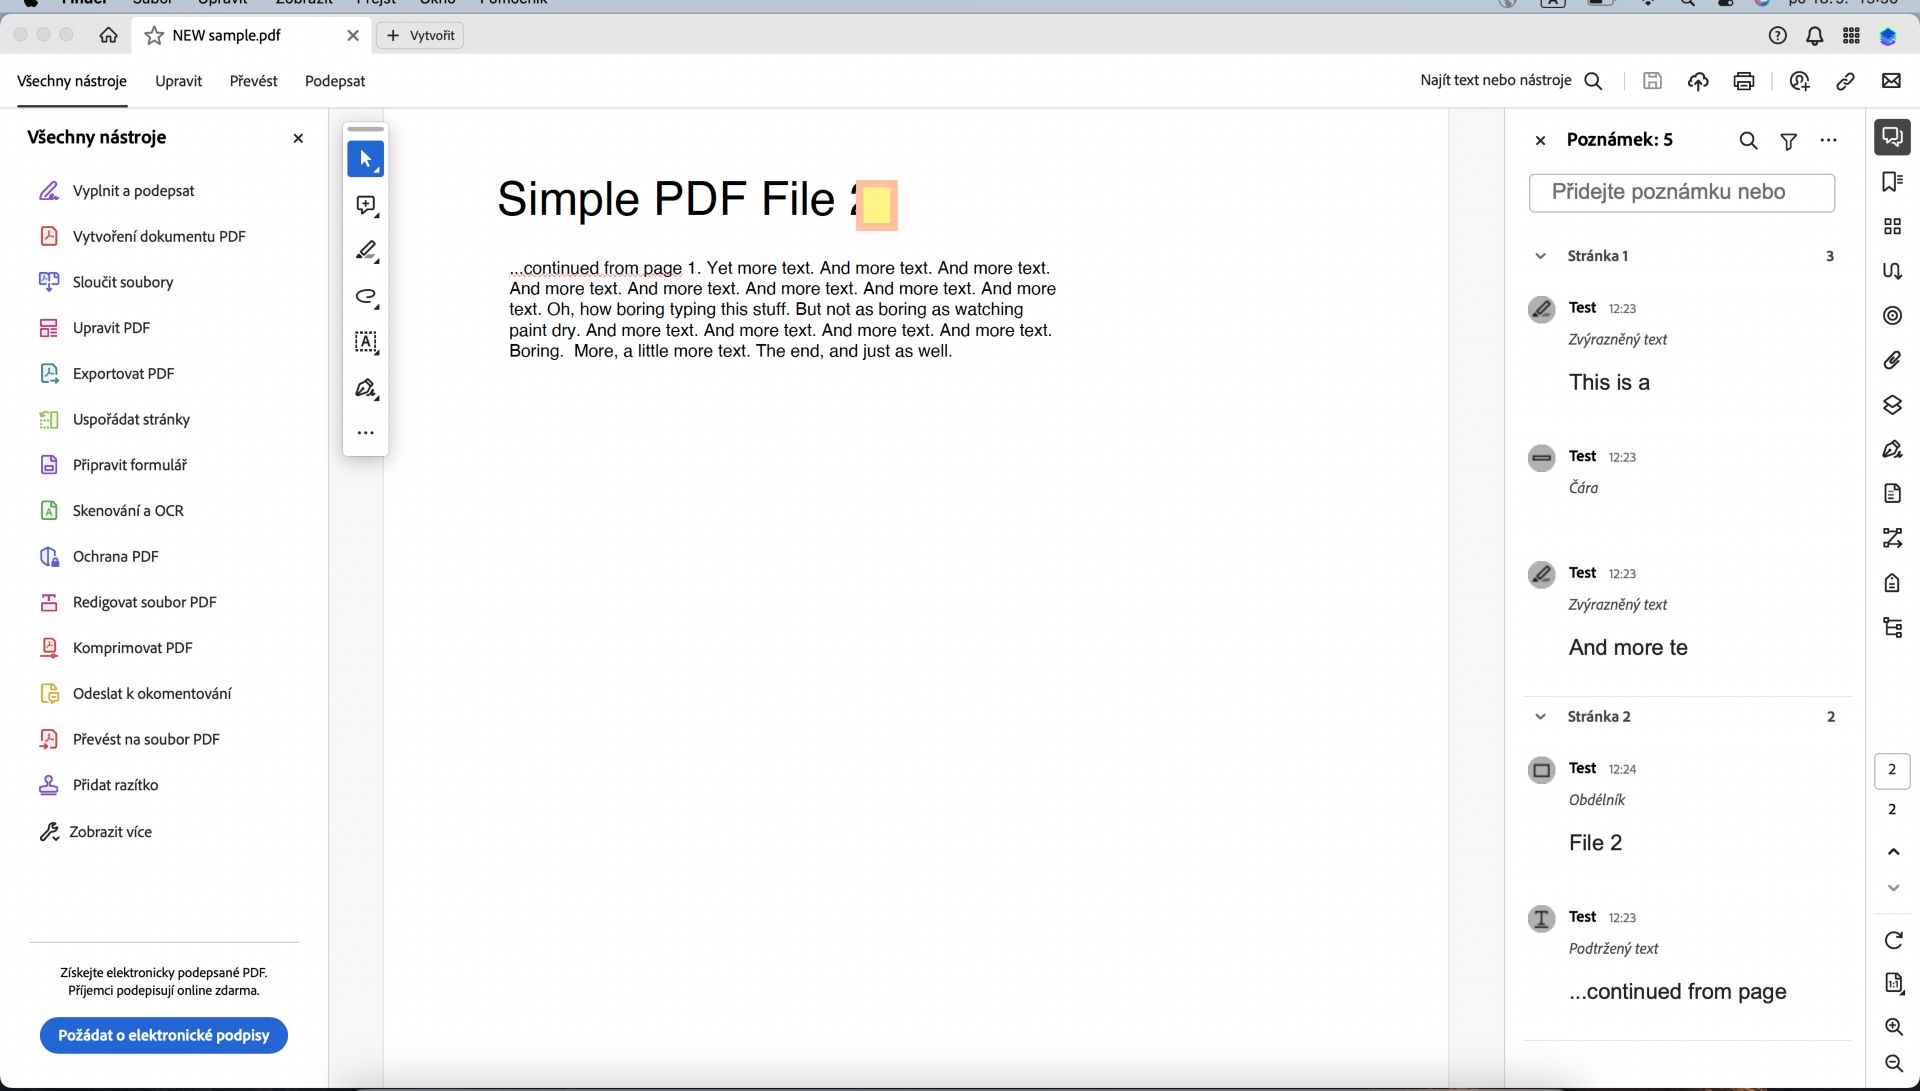1920x1091 pixels.
Task: Click the upload to cloud icon
Action: pyautogui.click(x=1698, y=81)
